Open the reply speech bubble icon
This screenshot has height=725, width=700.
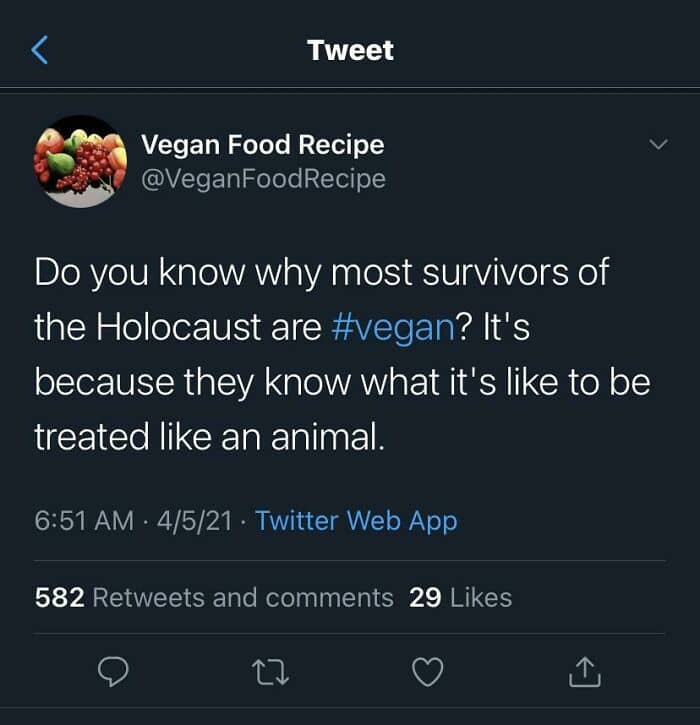click(x=114, y=675)
